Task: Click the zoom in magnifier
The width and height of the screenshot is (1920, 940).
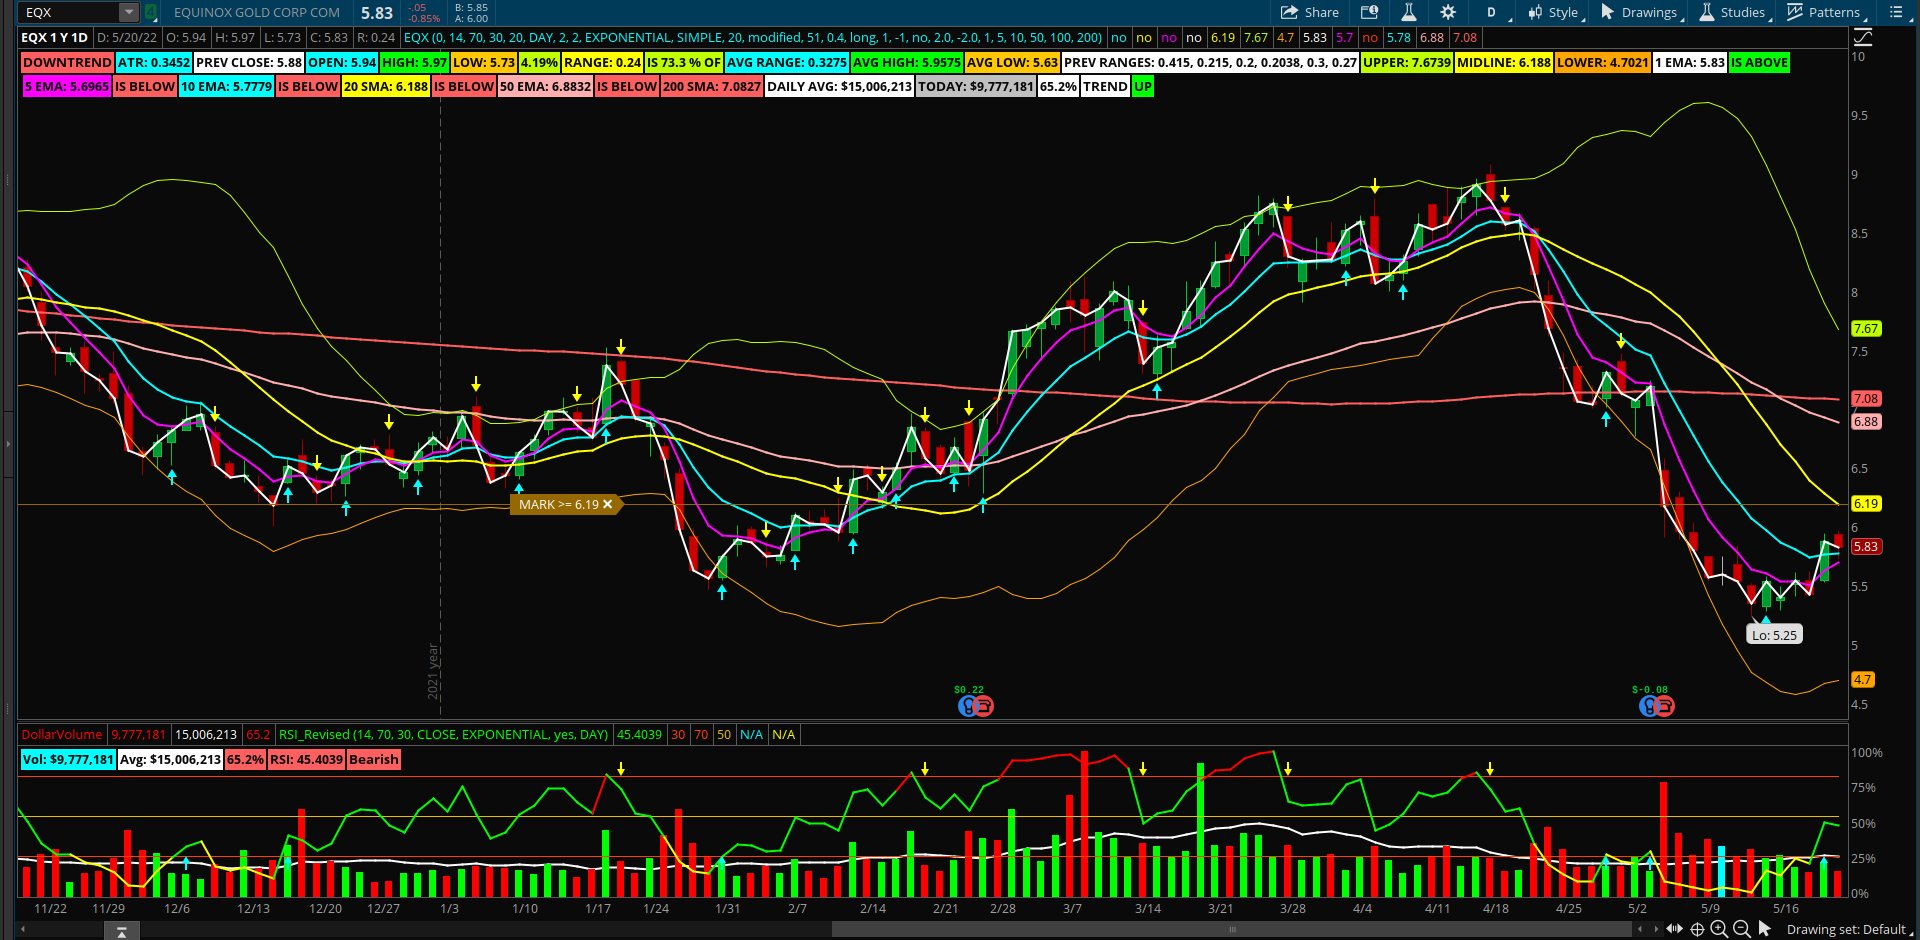Action: [1719, 929]
